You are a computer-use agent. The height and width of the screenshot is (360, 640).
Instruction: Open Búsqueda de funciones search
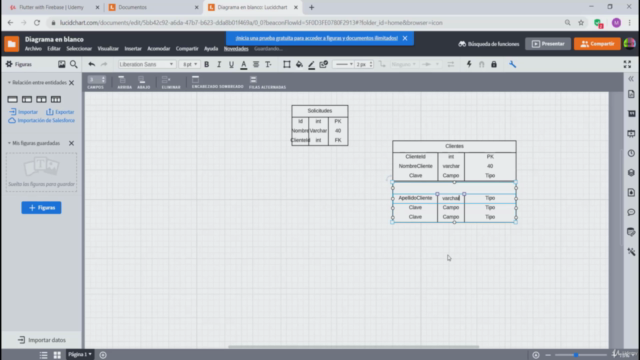489,44
